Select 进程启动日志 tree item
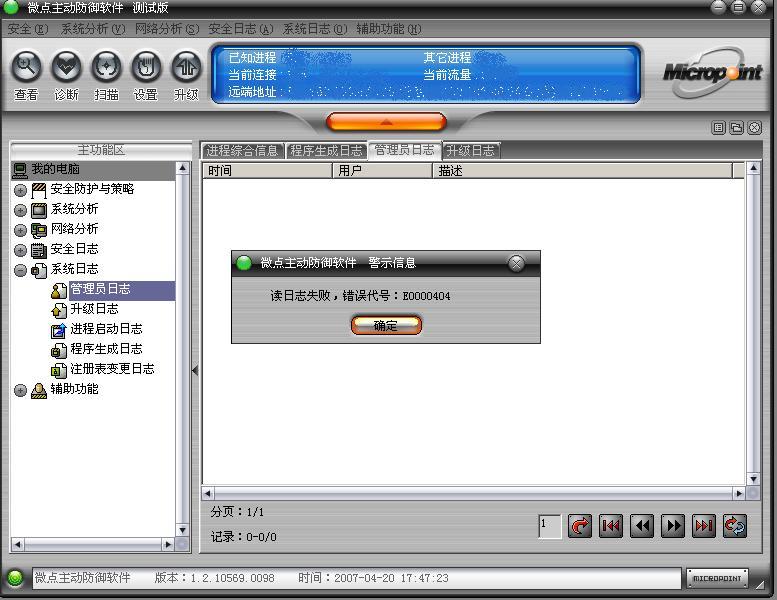Image resolution: width=777 pixels, height=600 pixels. coord(106,329)
